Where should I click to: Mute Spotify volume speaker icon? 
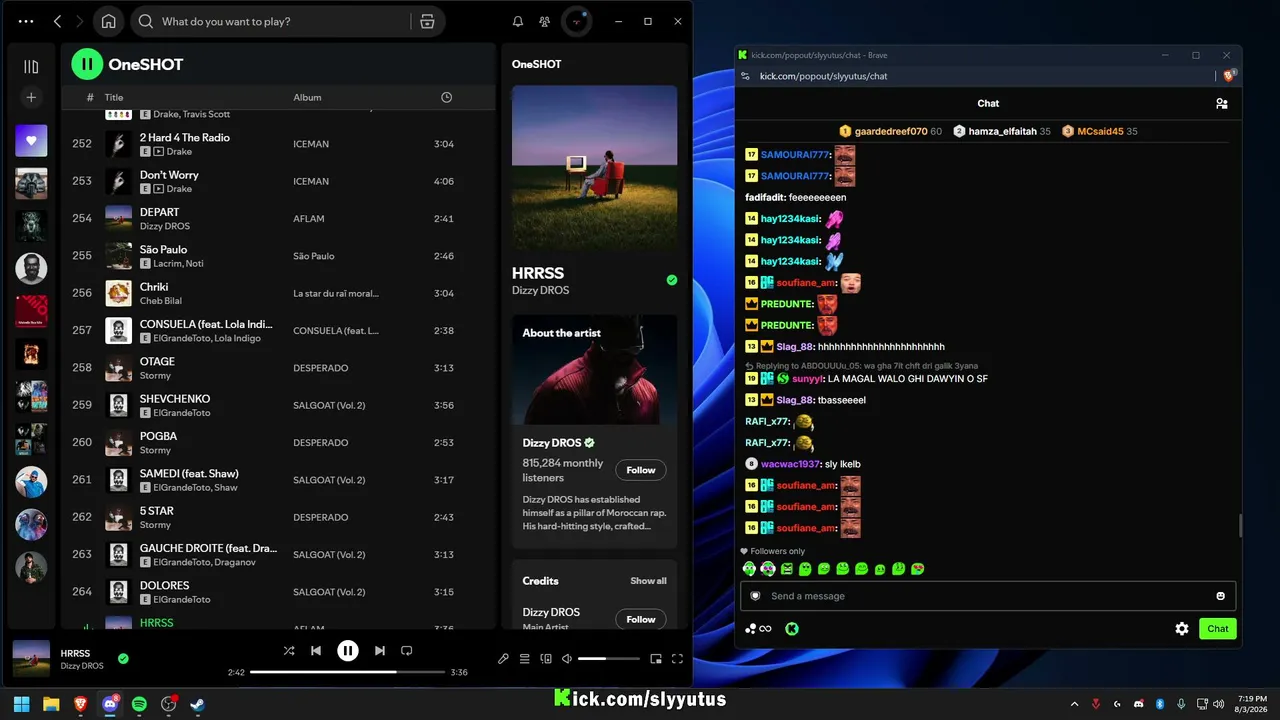[567, 659]
